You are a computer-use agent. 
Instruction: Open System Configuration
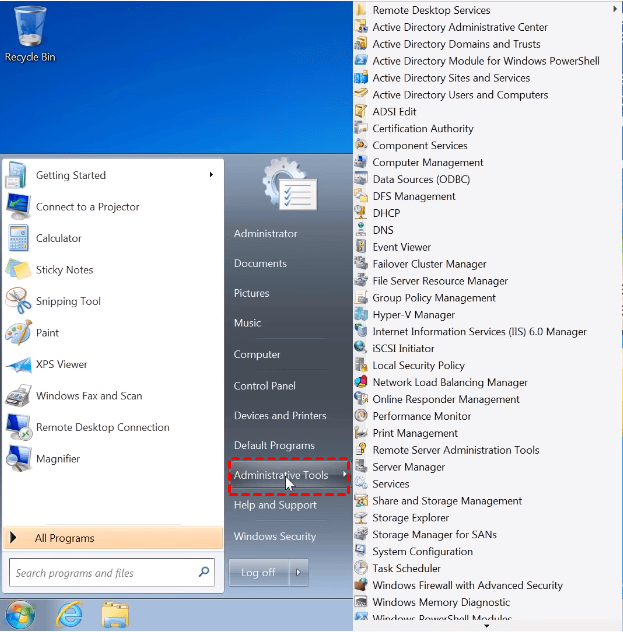point(422,551)
